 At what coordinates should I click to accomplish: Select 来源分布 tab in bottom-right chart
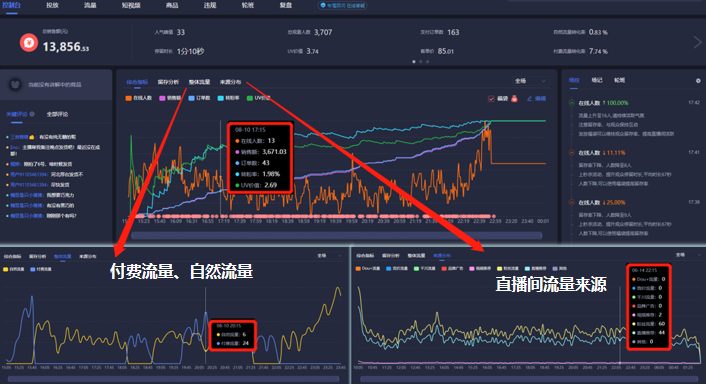[x=441, y=255]
